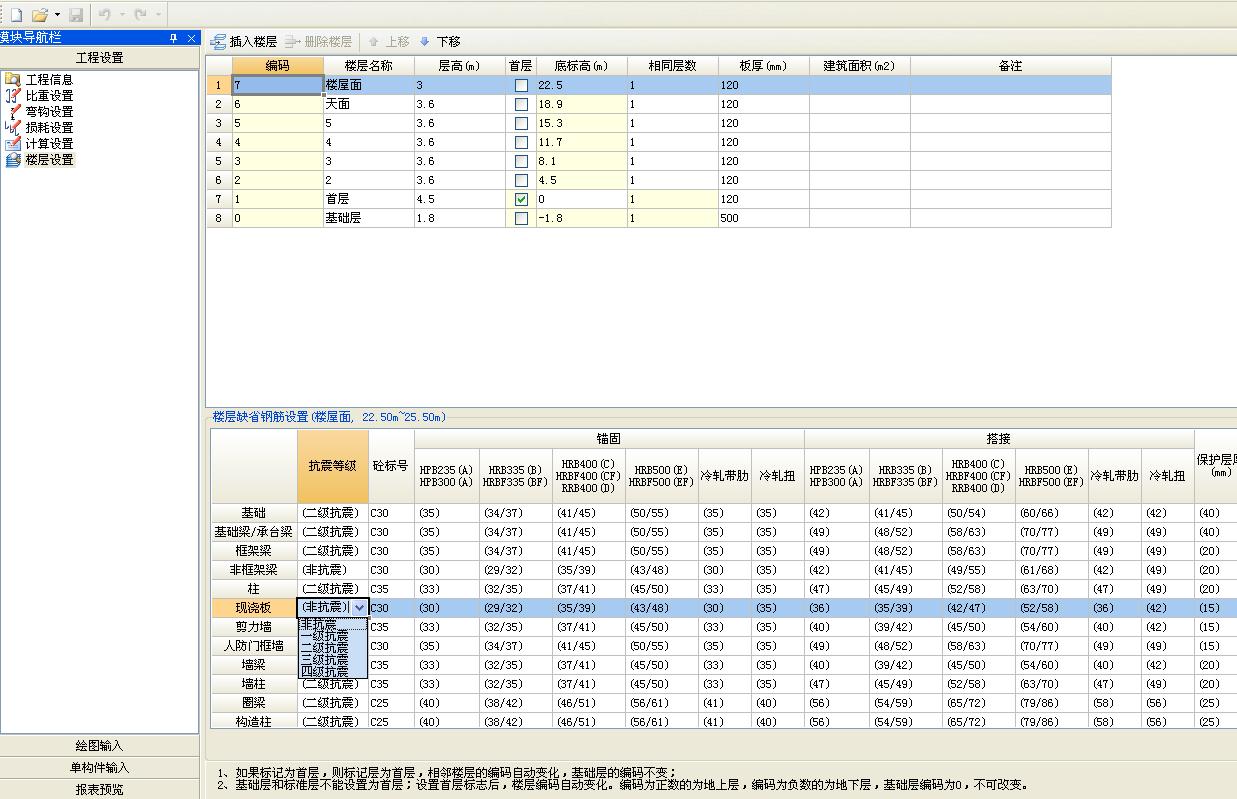Click 非框架梁 抗震等级 cell (非抗震)
This screenshot has height=799, width=1237.
click(x=332, y=570)
